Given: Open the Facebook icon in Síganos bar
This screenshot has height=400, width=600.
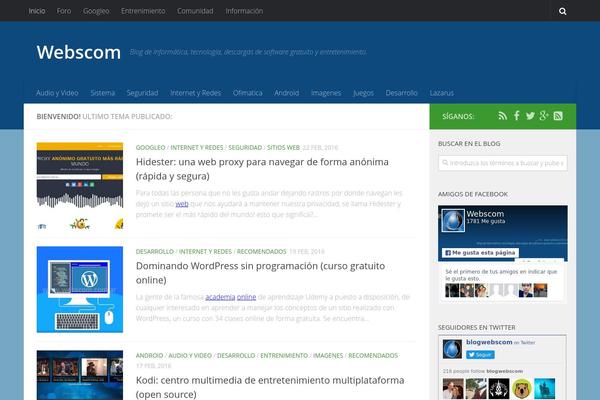Looking at the screenshot, I should tap(517, 116).
